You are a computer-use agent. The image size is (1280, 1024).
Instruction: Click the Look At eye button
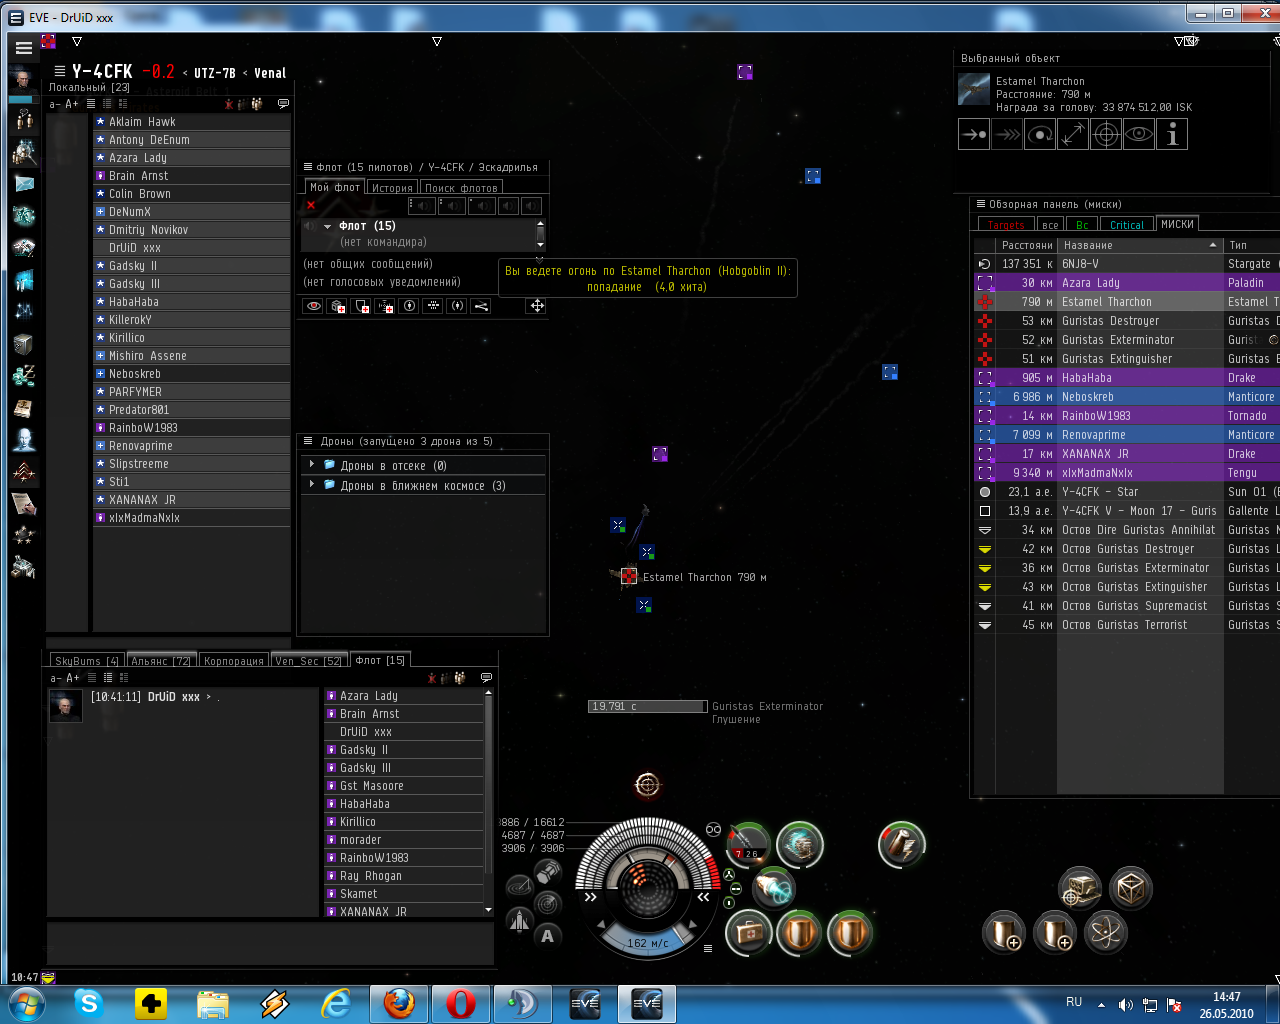tap(1139, 134)
